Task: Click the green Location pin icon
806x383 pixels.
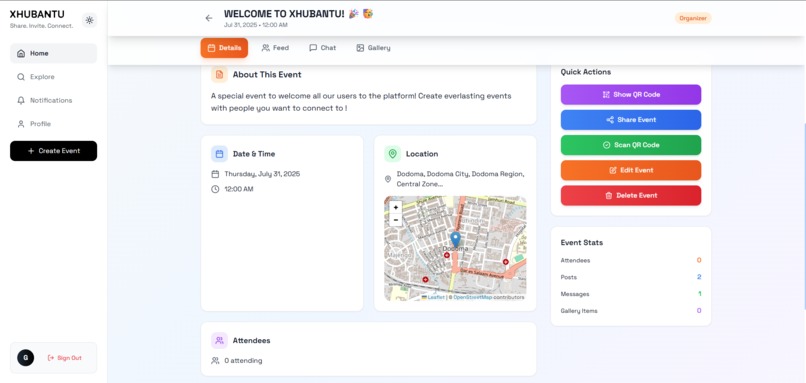Action: pyautogui.click(x=393, y=154)
